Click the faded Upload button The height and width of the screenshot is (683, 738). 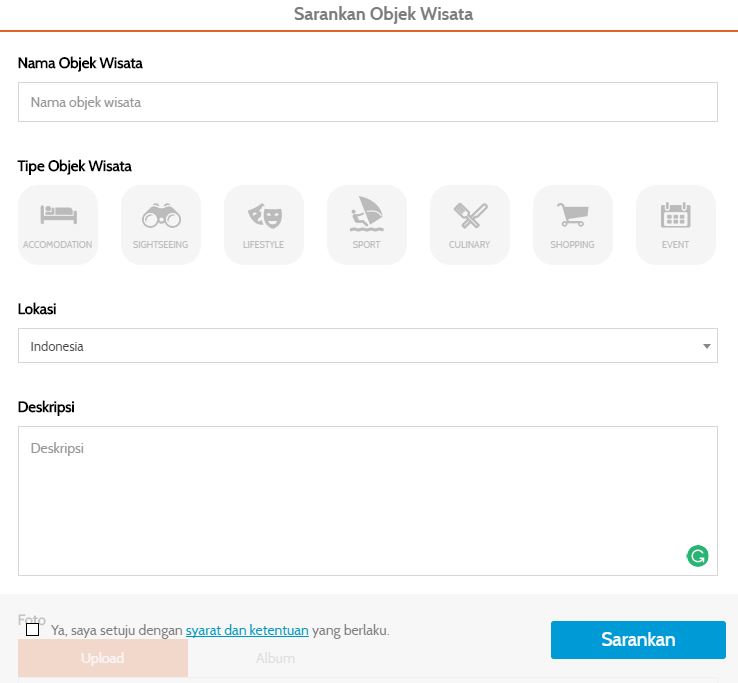(x=102, y=658)
